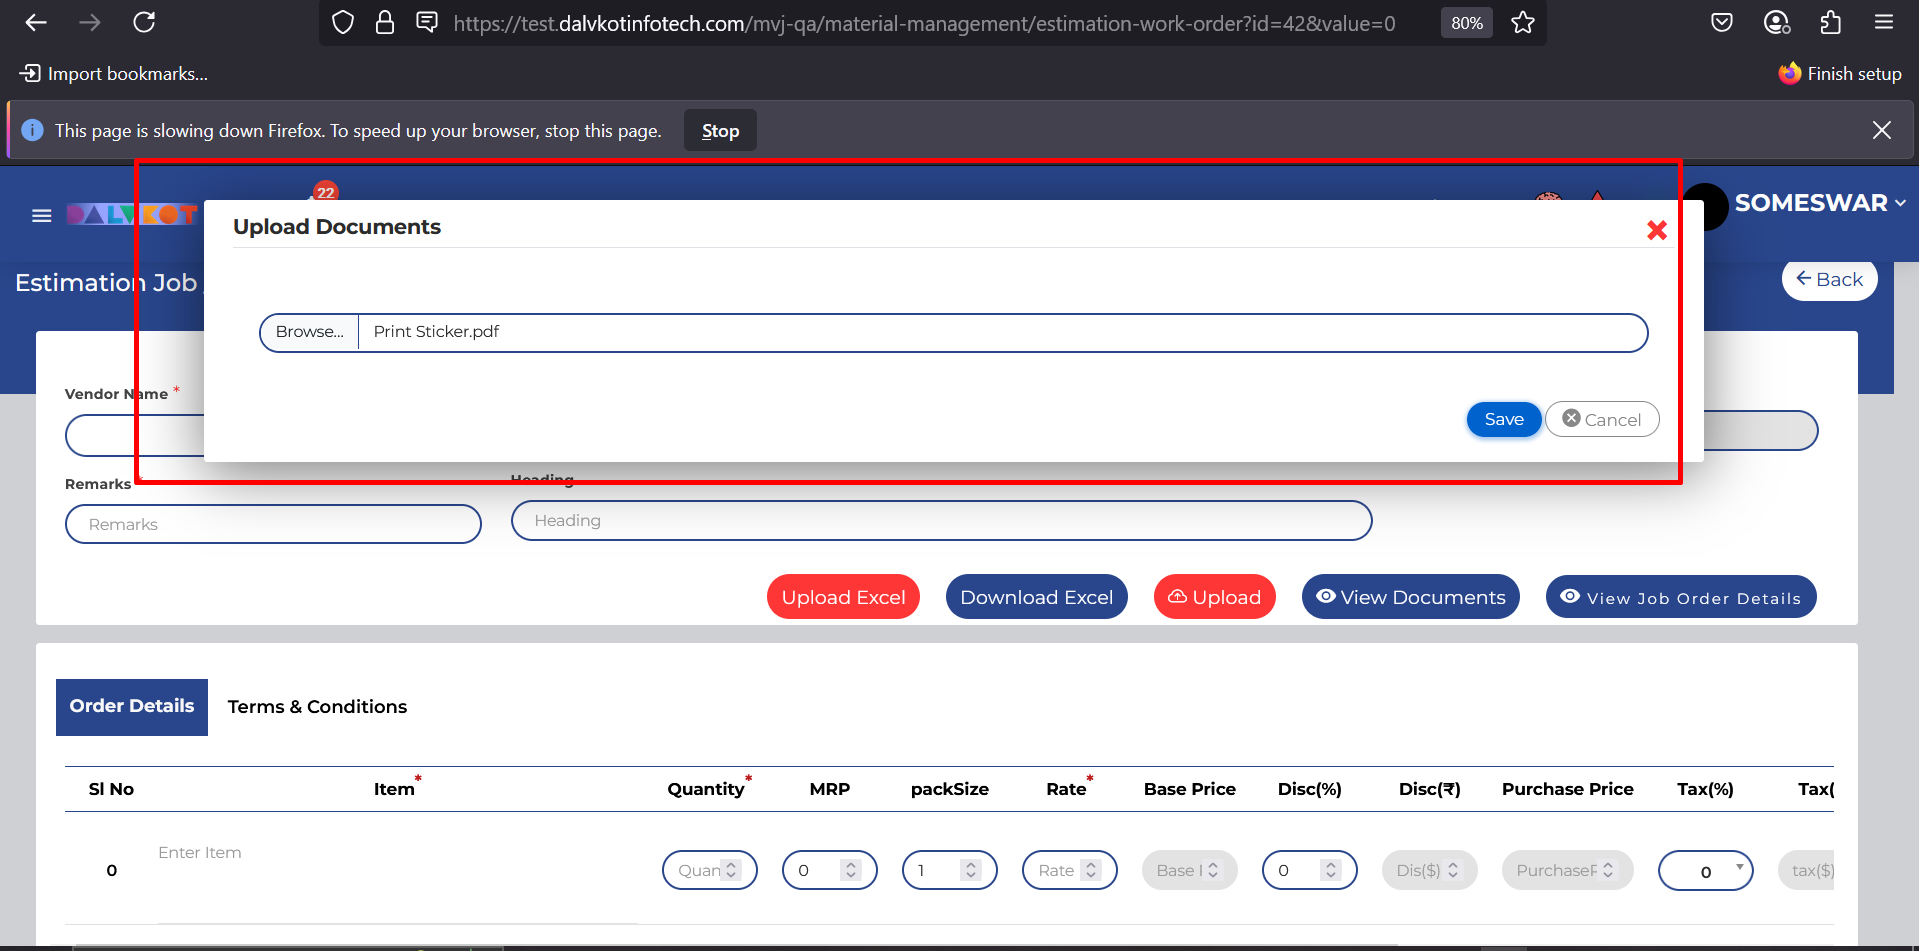Open Firefox application menu

click(1883, 23)
